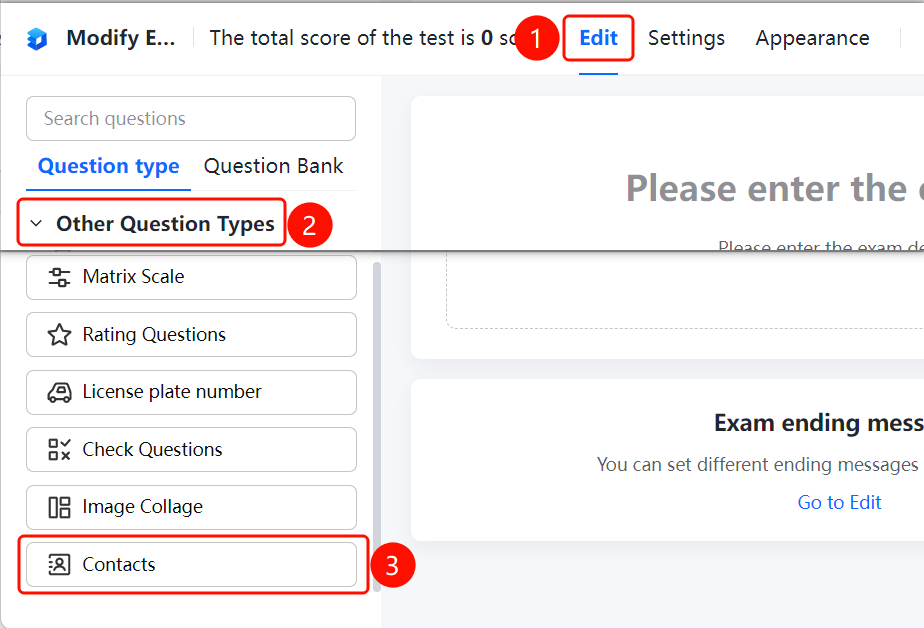Click the Check Questions checkbox icon
Viewport: 924px width, 628px height.
pyautogui.click(x=59, y=449)
